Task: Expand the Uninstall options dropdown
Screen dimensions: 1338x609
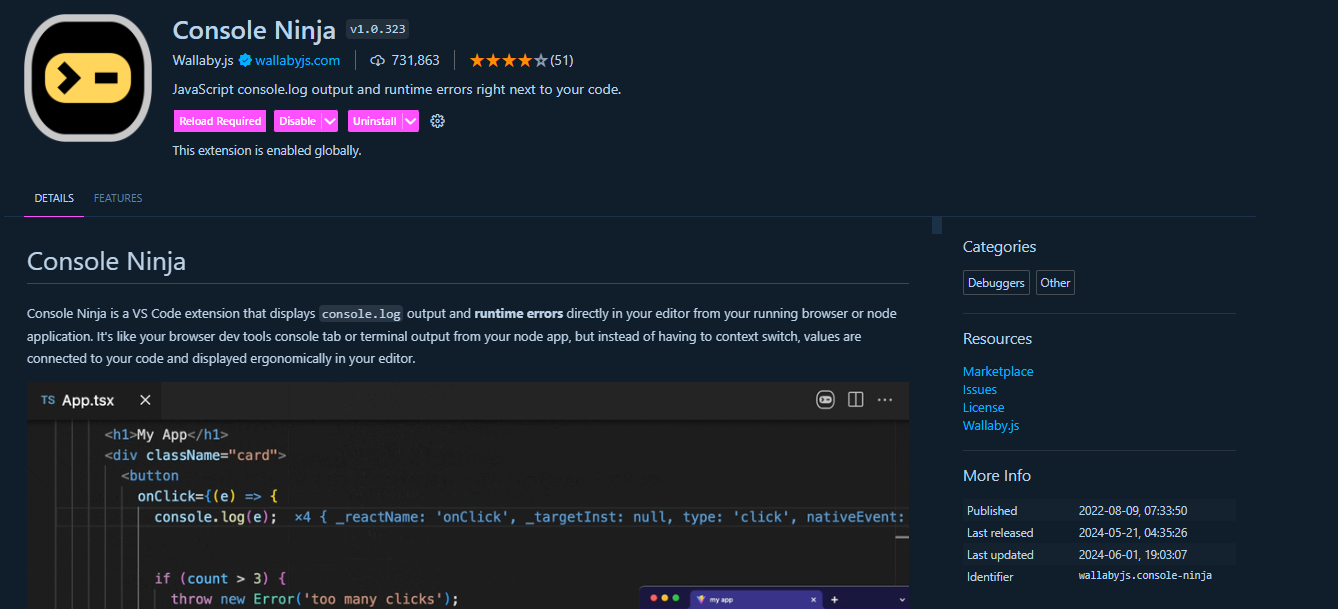Action: 409,120
